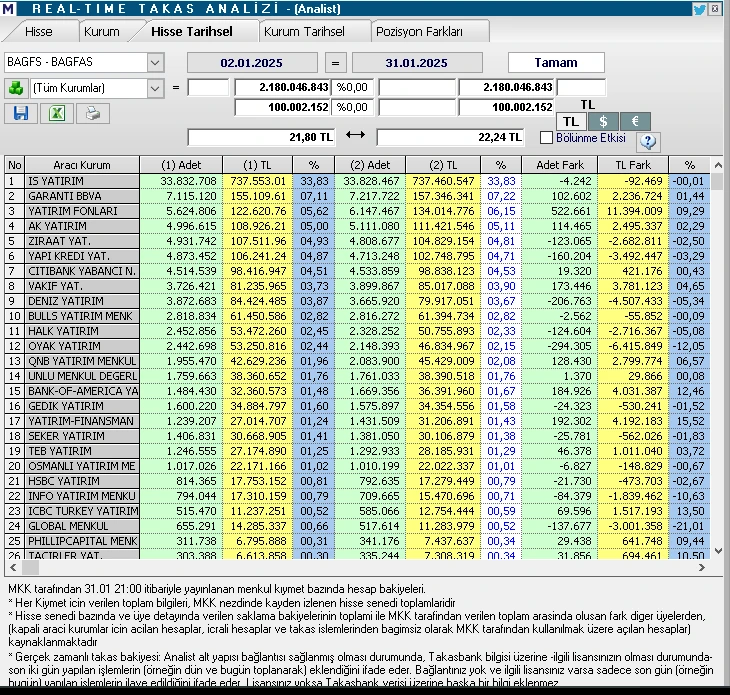
Task: Expand the (Tüm Kurumlar) institution dropdown
Action: tap(155, 88)
